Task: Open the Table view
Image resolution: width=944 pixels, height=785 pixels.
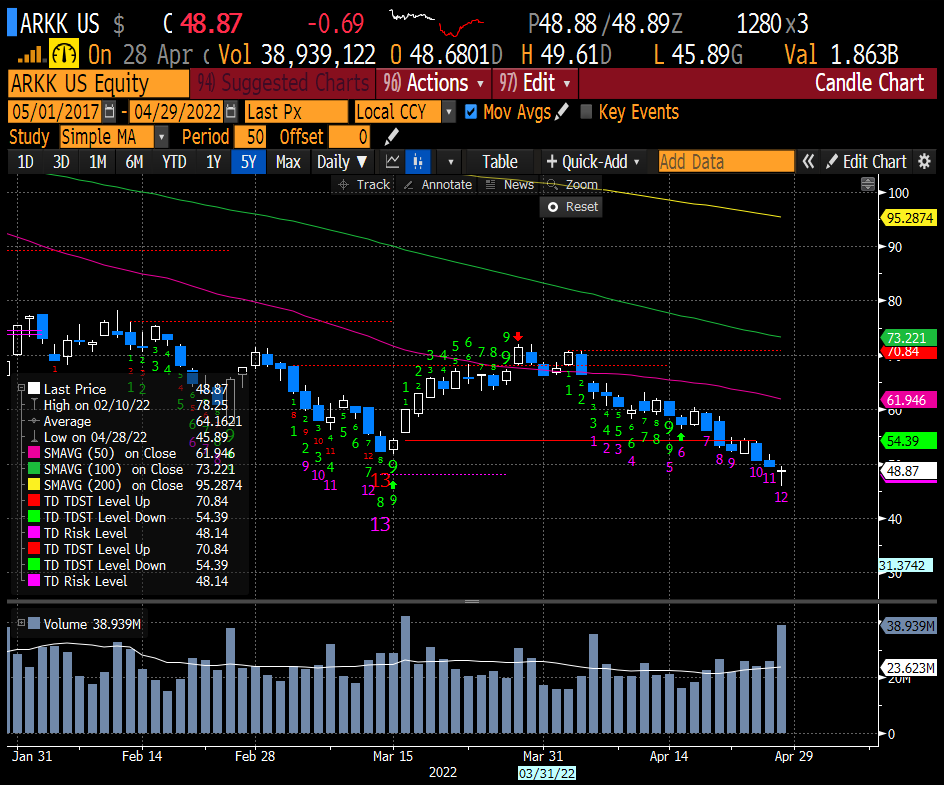Action: point(500,162)
